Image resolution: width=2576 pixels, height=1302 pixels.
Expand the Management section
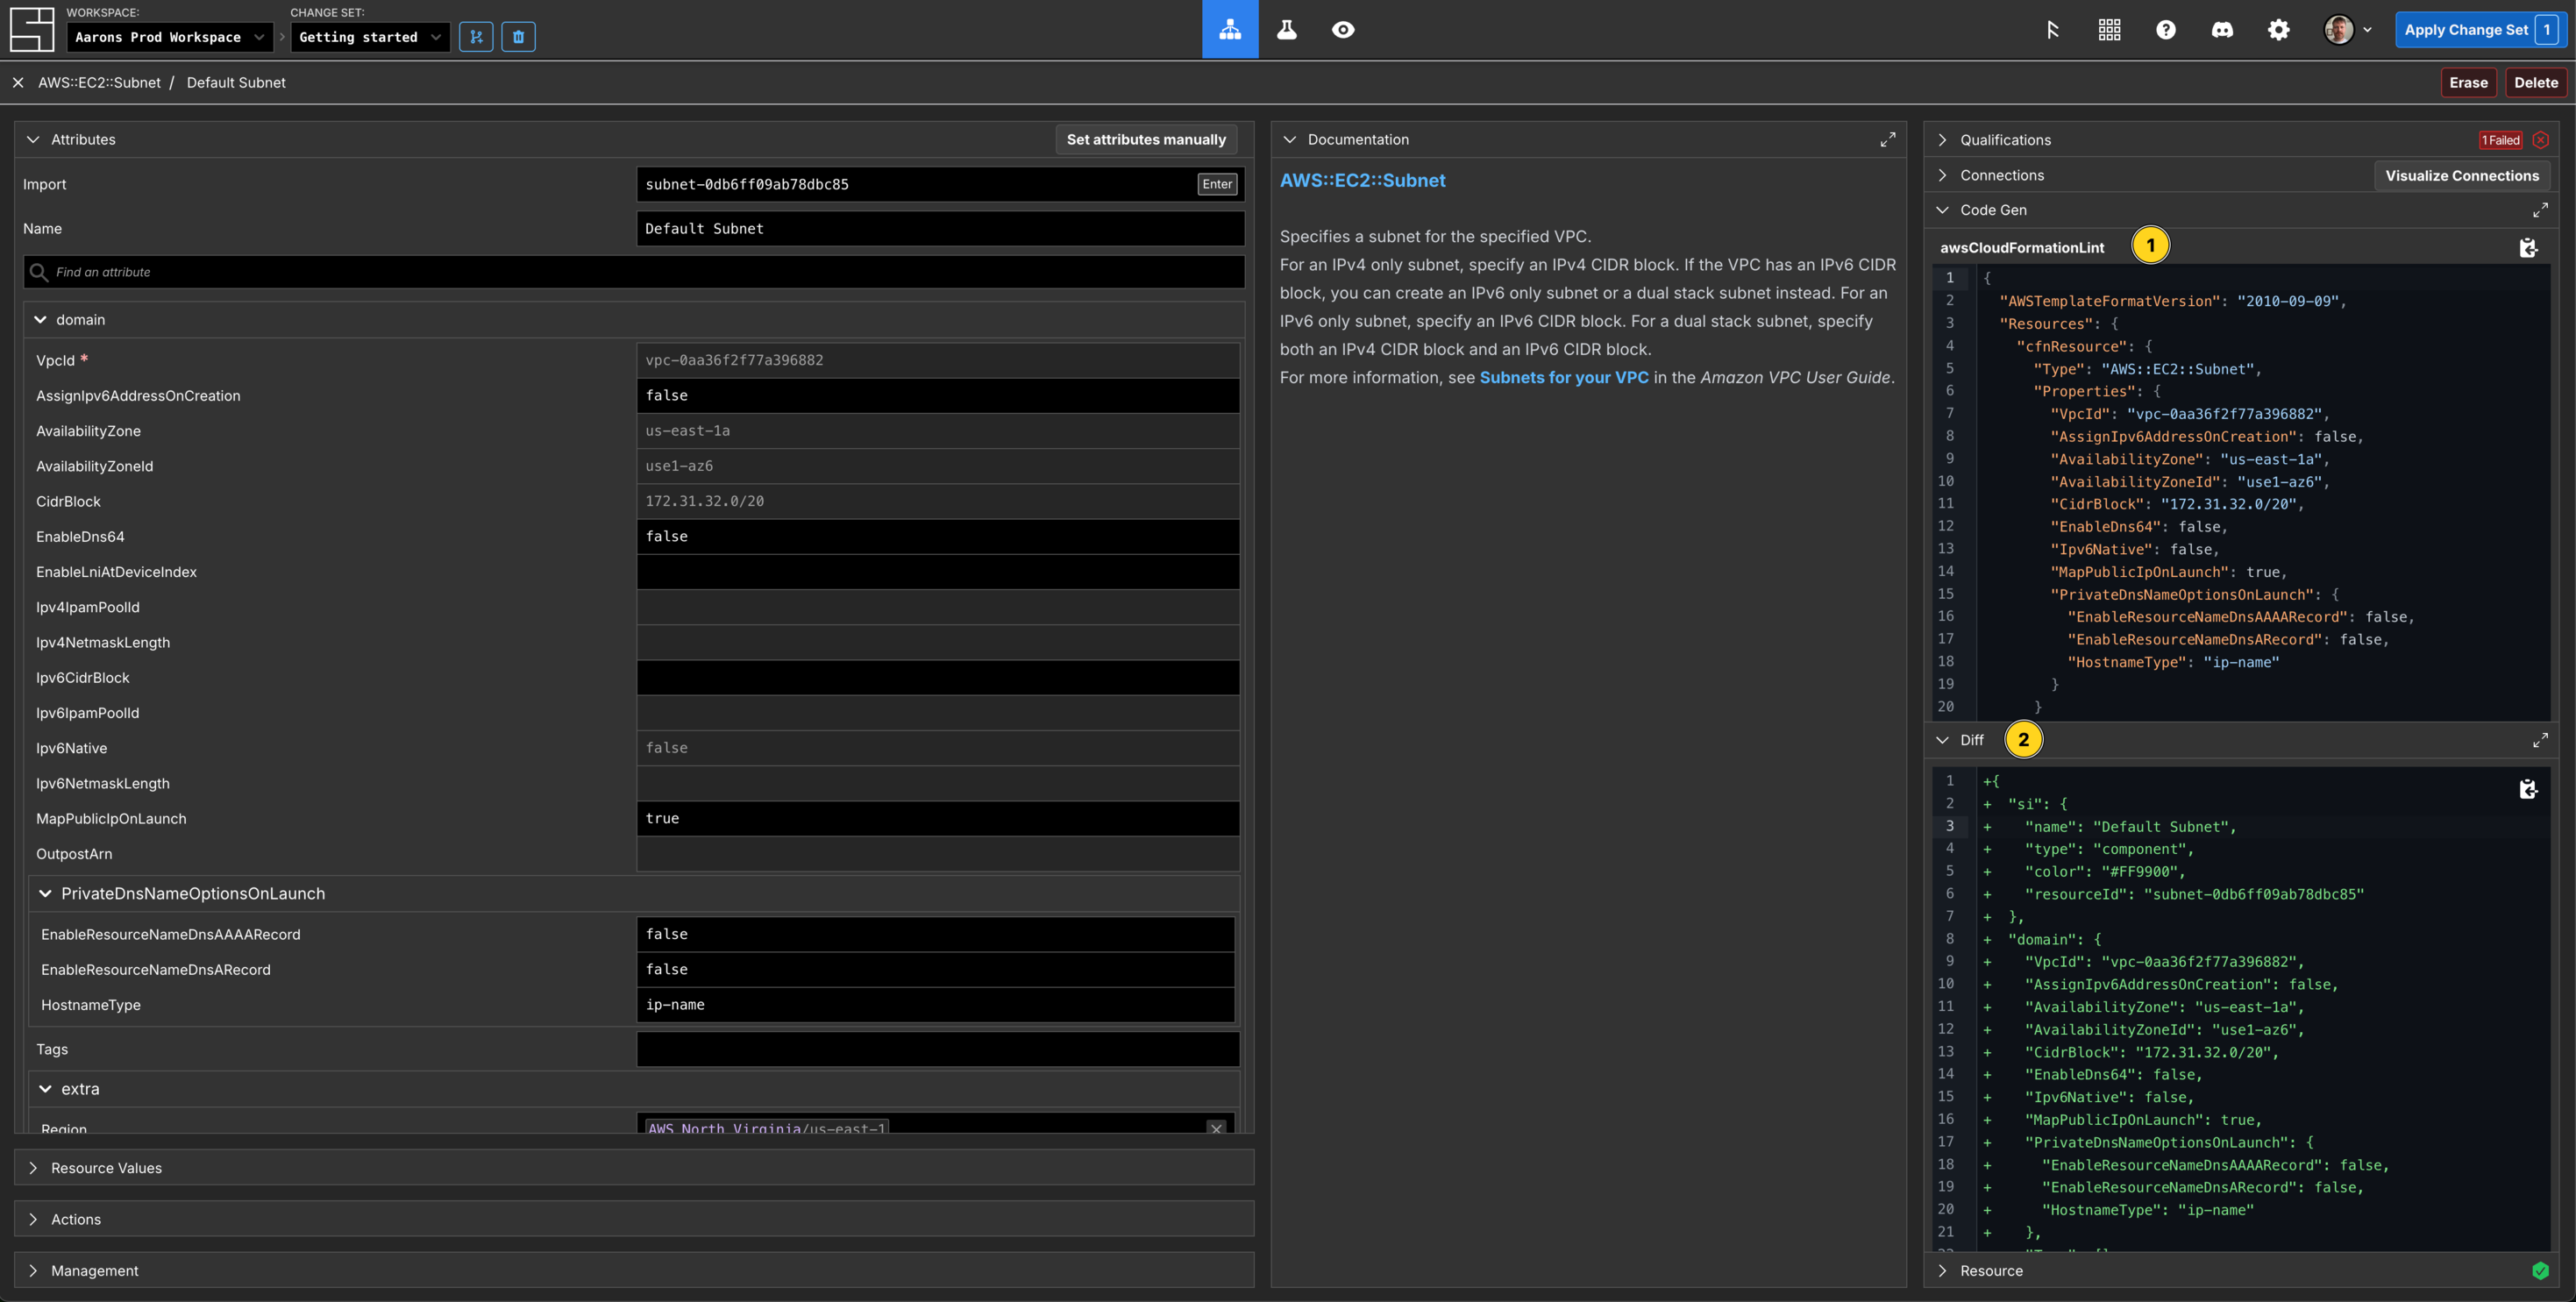coord(33,1271)
